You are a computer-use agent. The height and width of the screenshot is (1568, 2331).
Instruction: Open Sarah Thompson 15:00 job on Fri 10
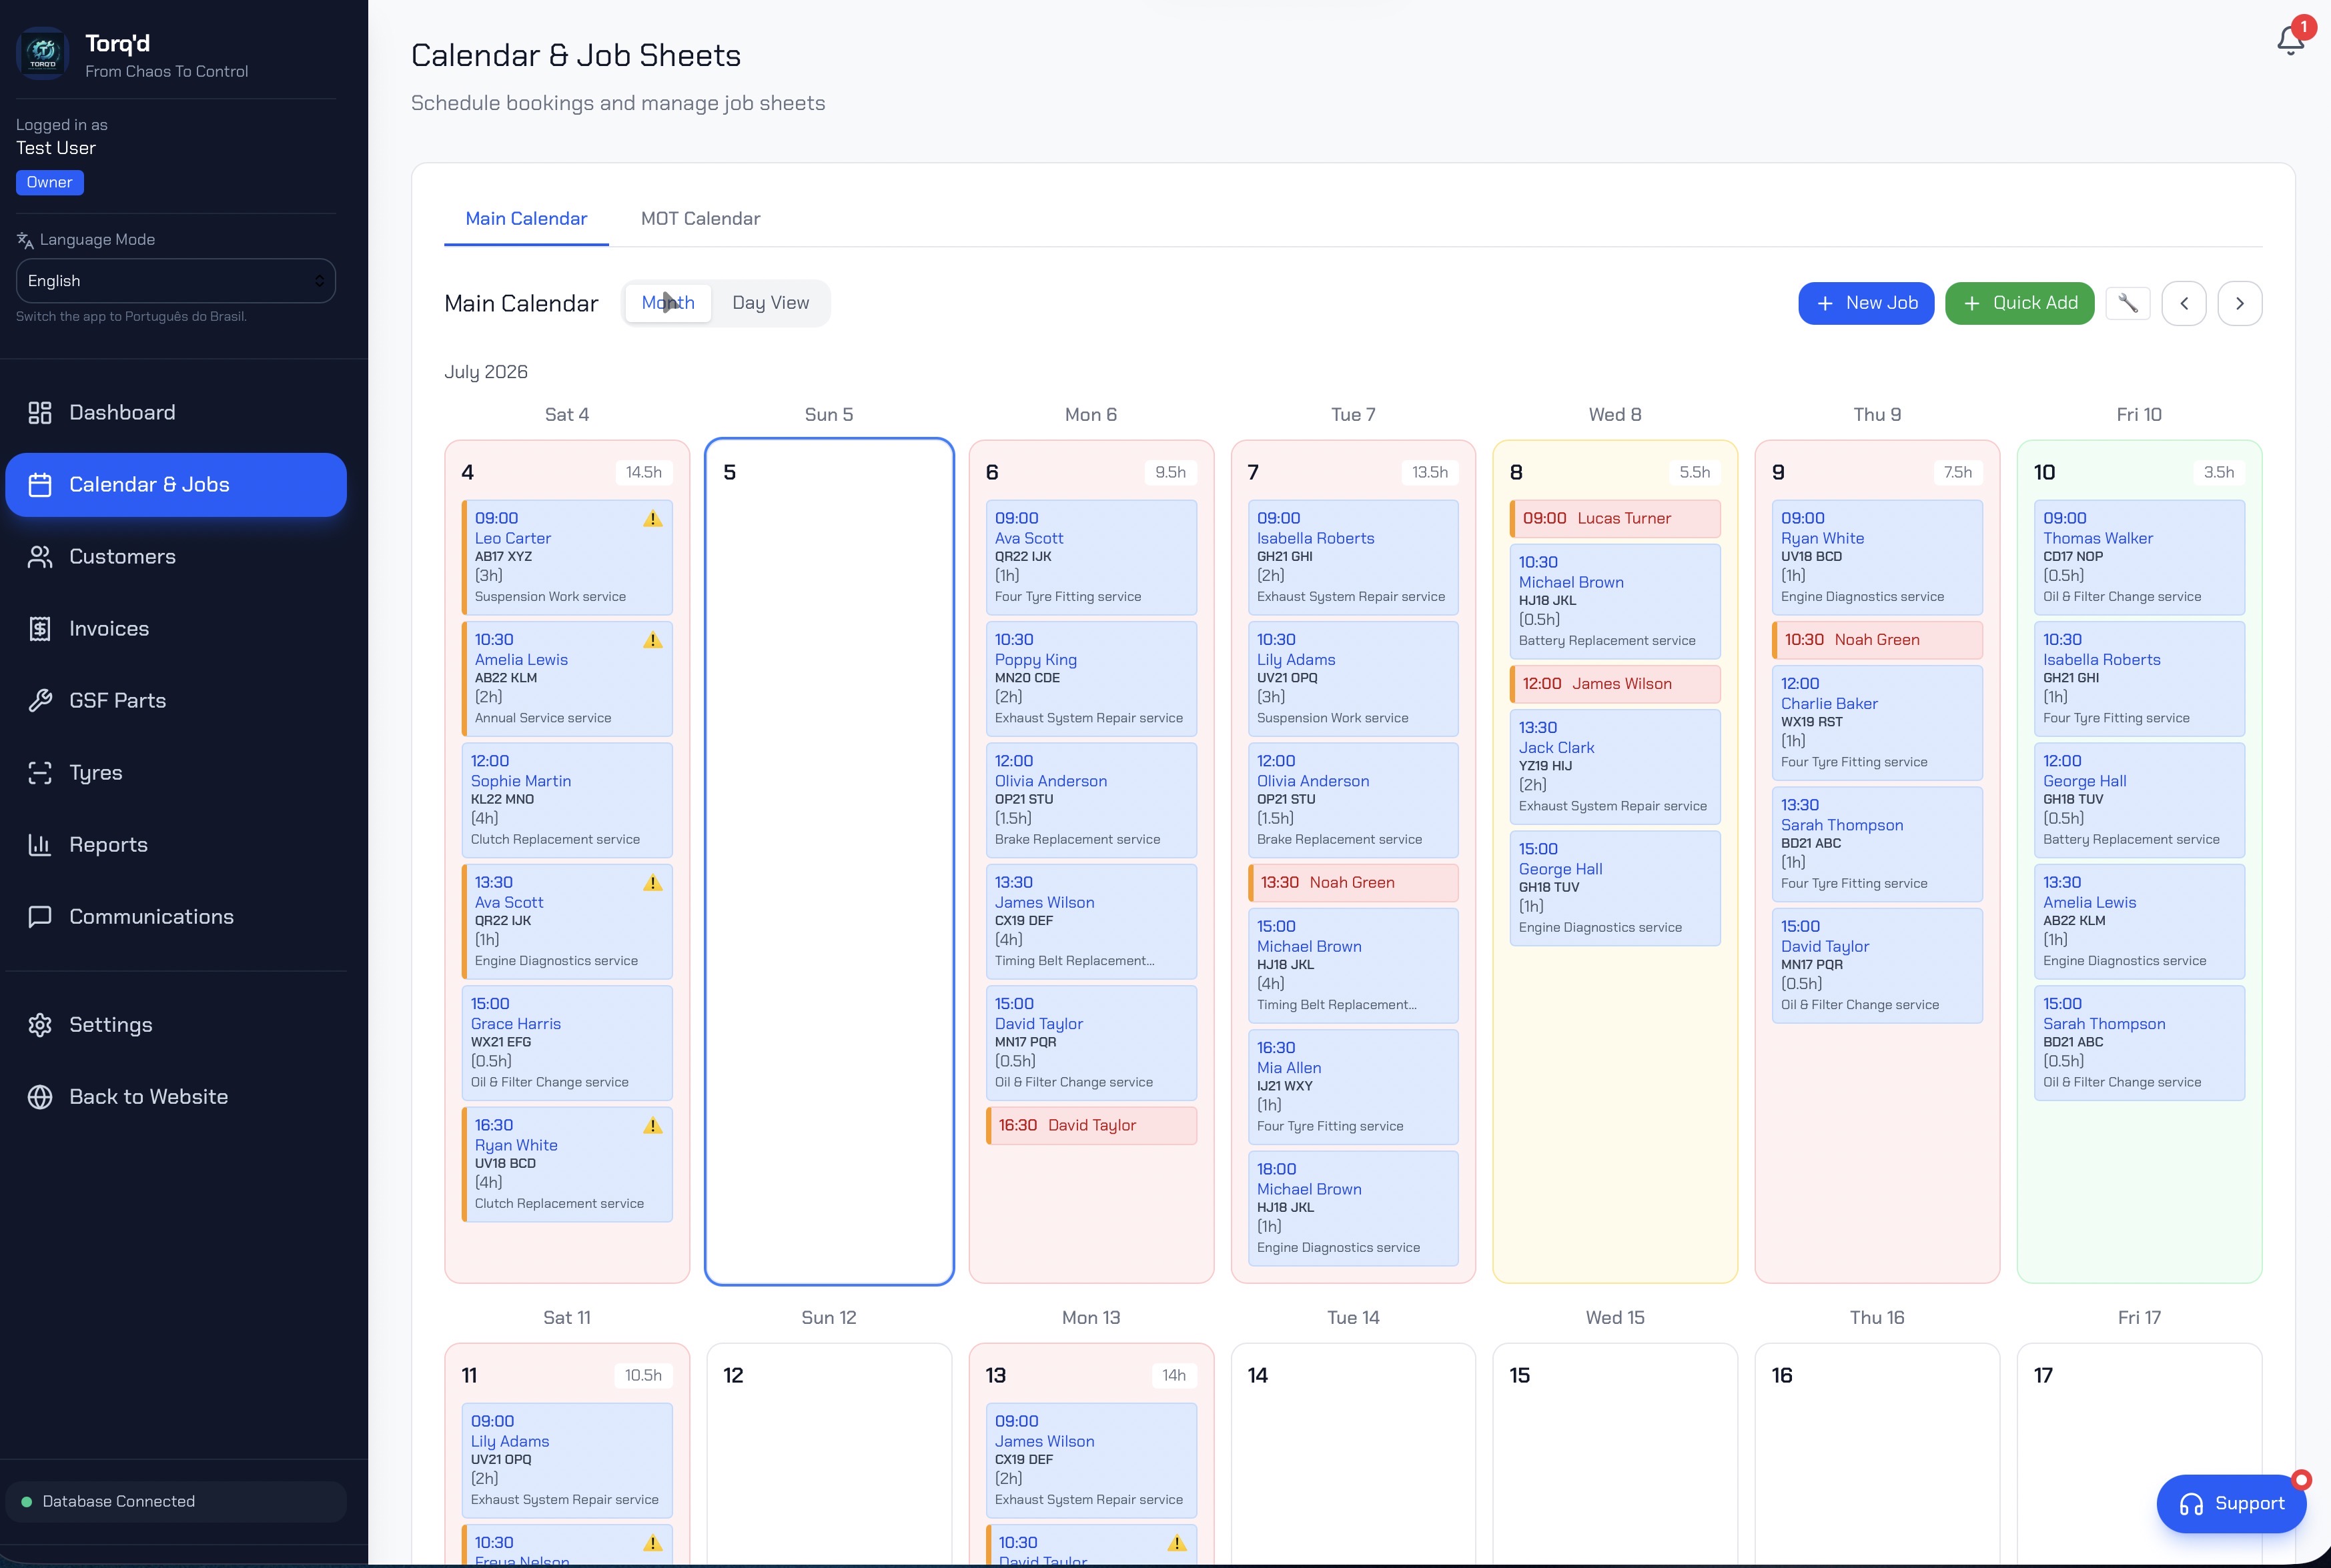click(2139, 1043)
